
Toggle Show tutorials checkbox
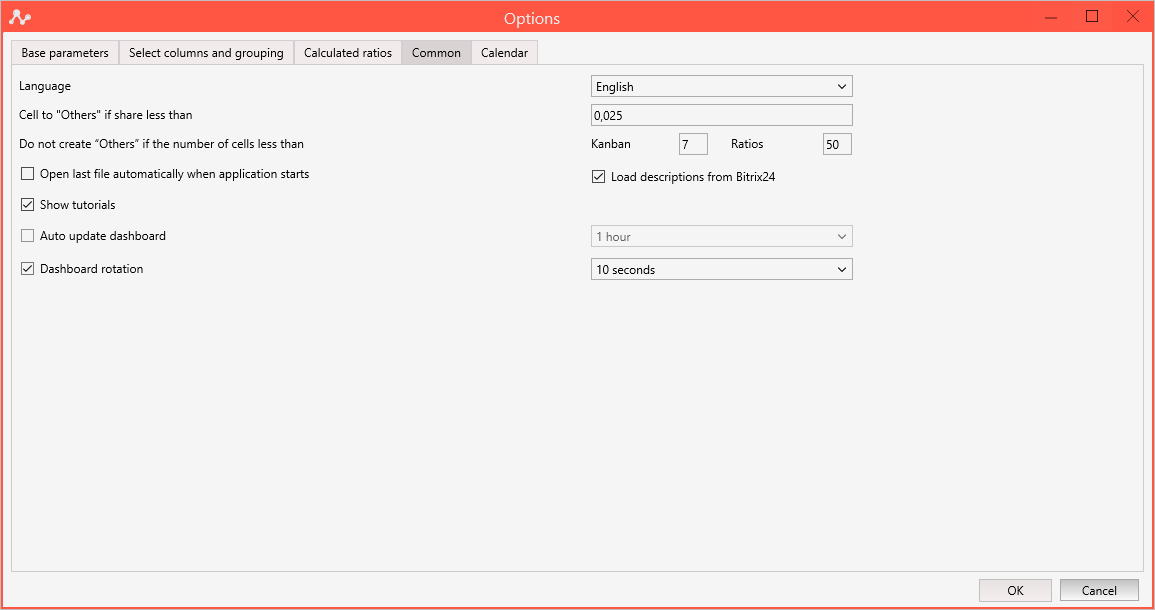coord(28,205)
